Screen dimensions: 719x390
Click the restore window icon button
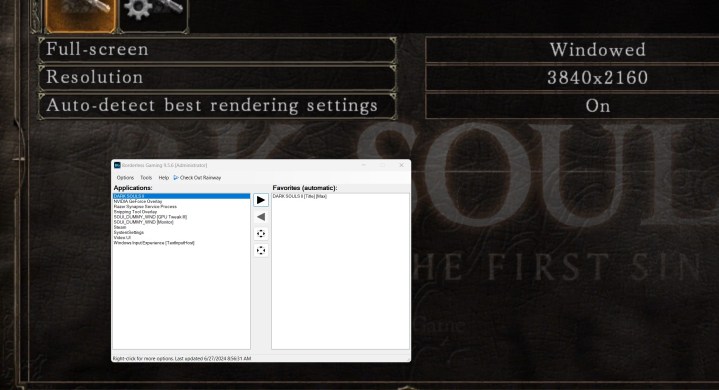(261, 250)
